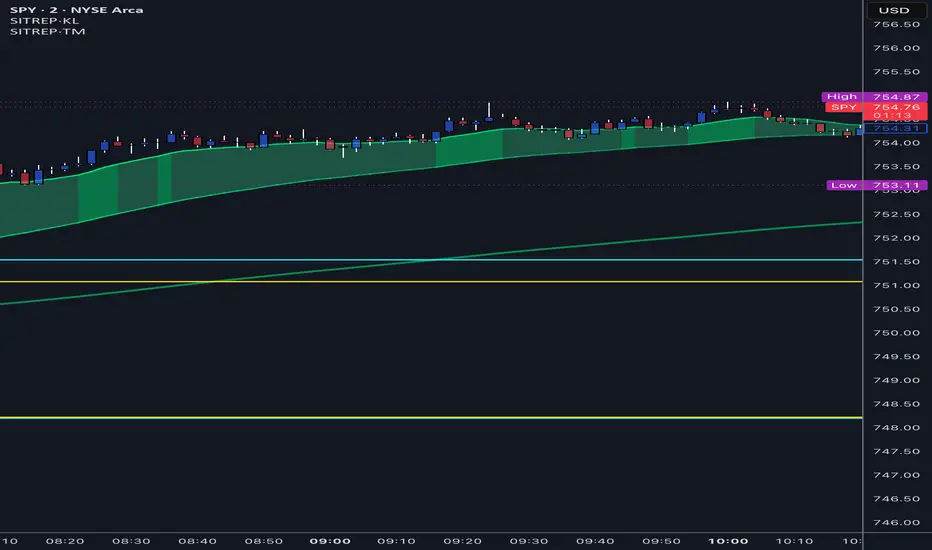932x550 pixels.
Task: Select the SITREP-TM indicator label
Action: 48,32
